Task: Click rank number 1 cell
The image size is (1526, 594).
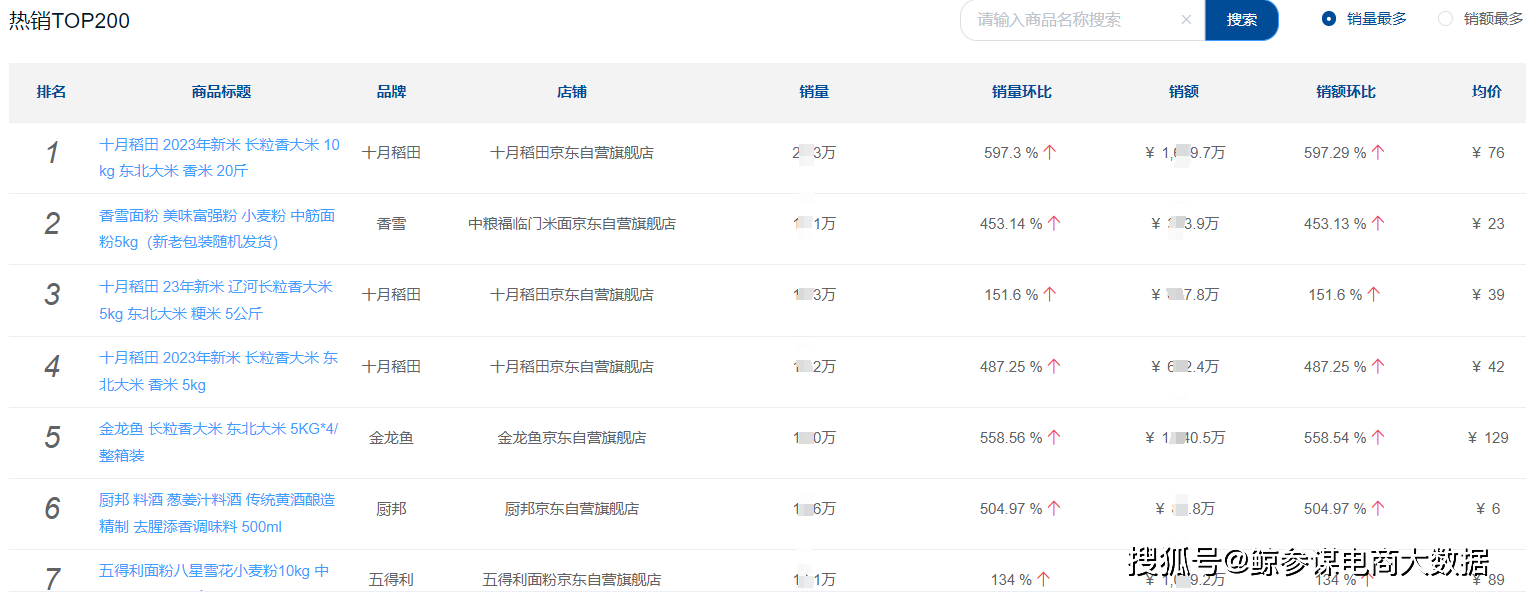Action: 52,153
